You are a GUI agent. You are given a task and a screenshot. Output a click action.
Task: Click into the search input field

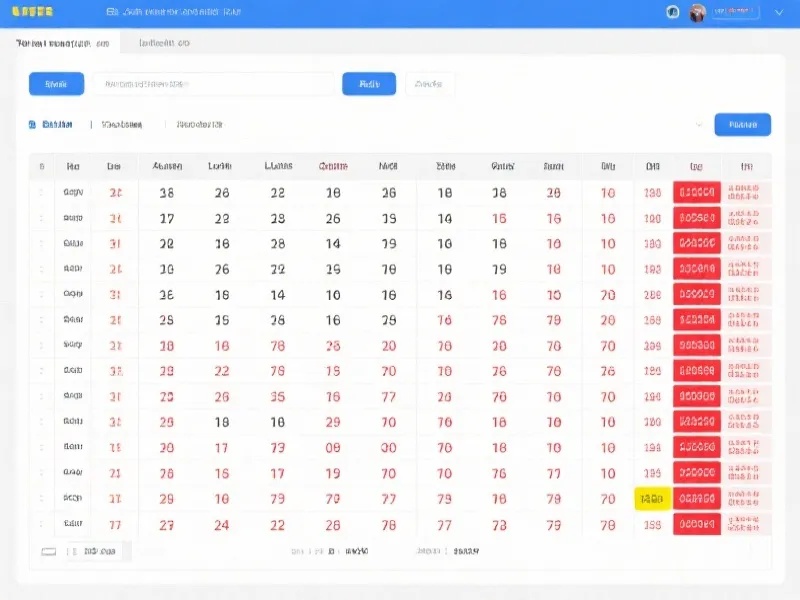click(214, 84)
